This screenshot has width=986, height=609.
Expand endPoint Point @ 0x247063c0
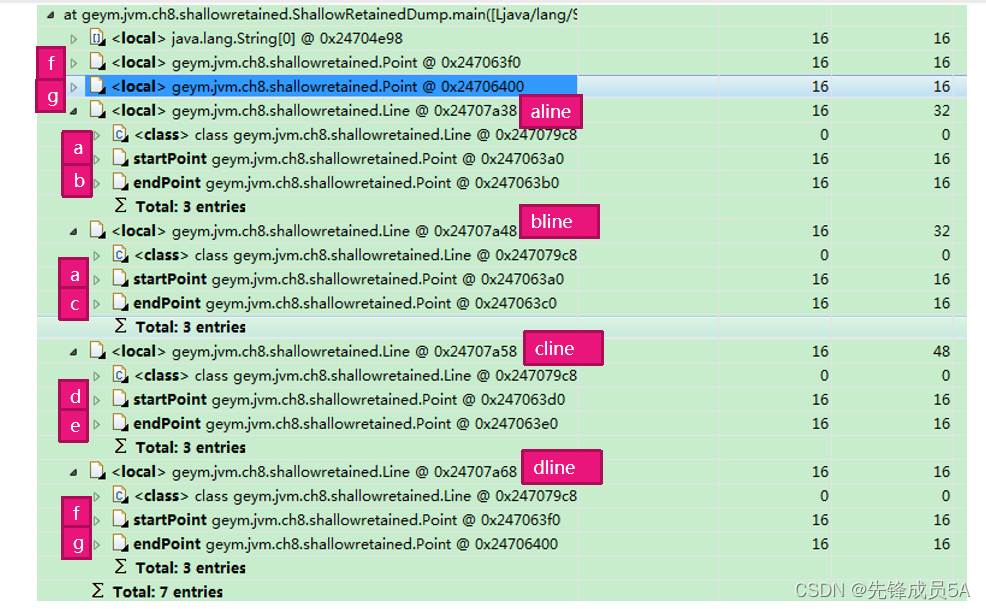click(97, 304)
